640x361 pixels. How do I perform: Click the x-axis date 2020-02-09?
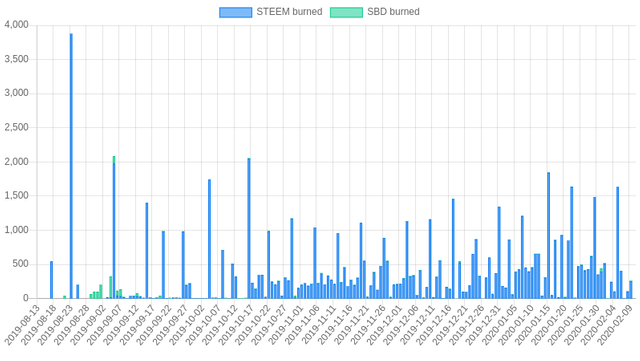(615, 325)
